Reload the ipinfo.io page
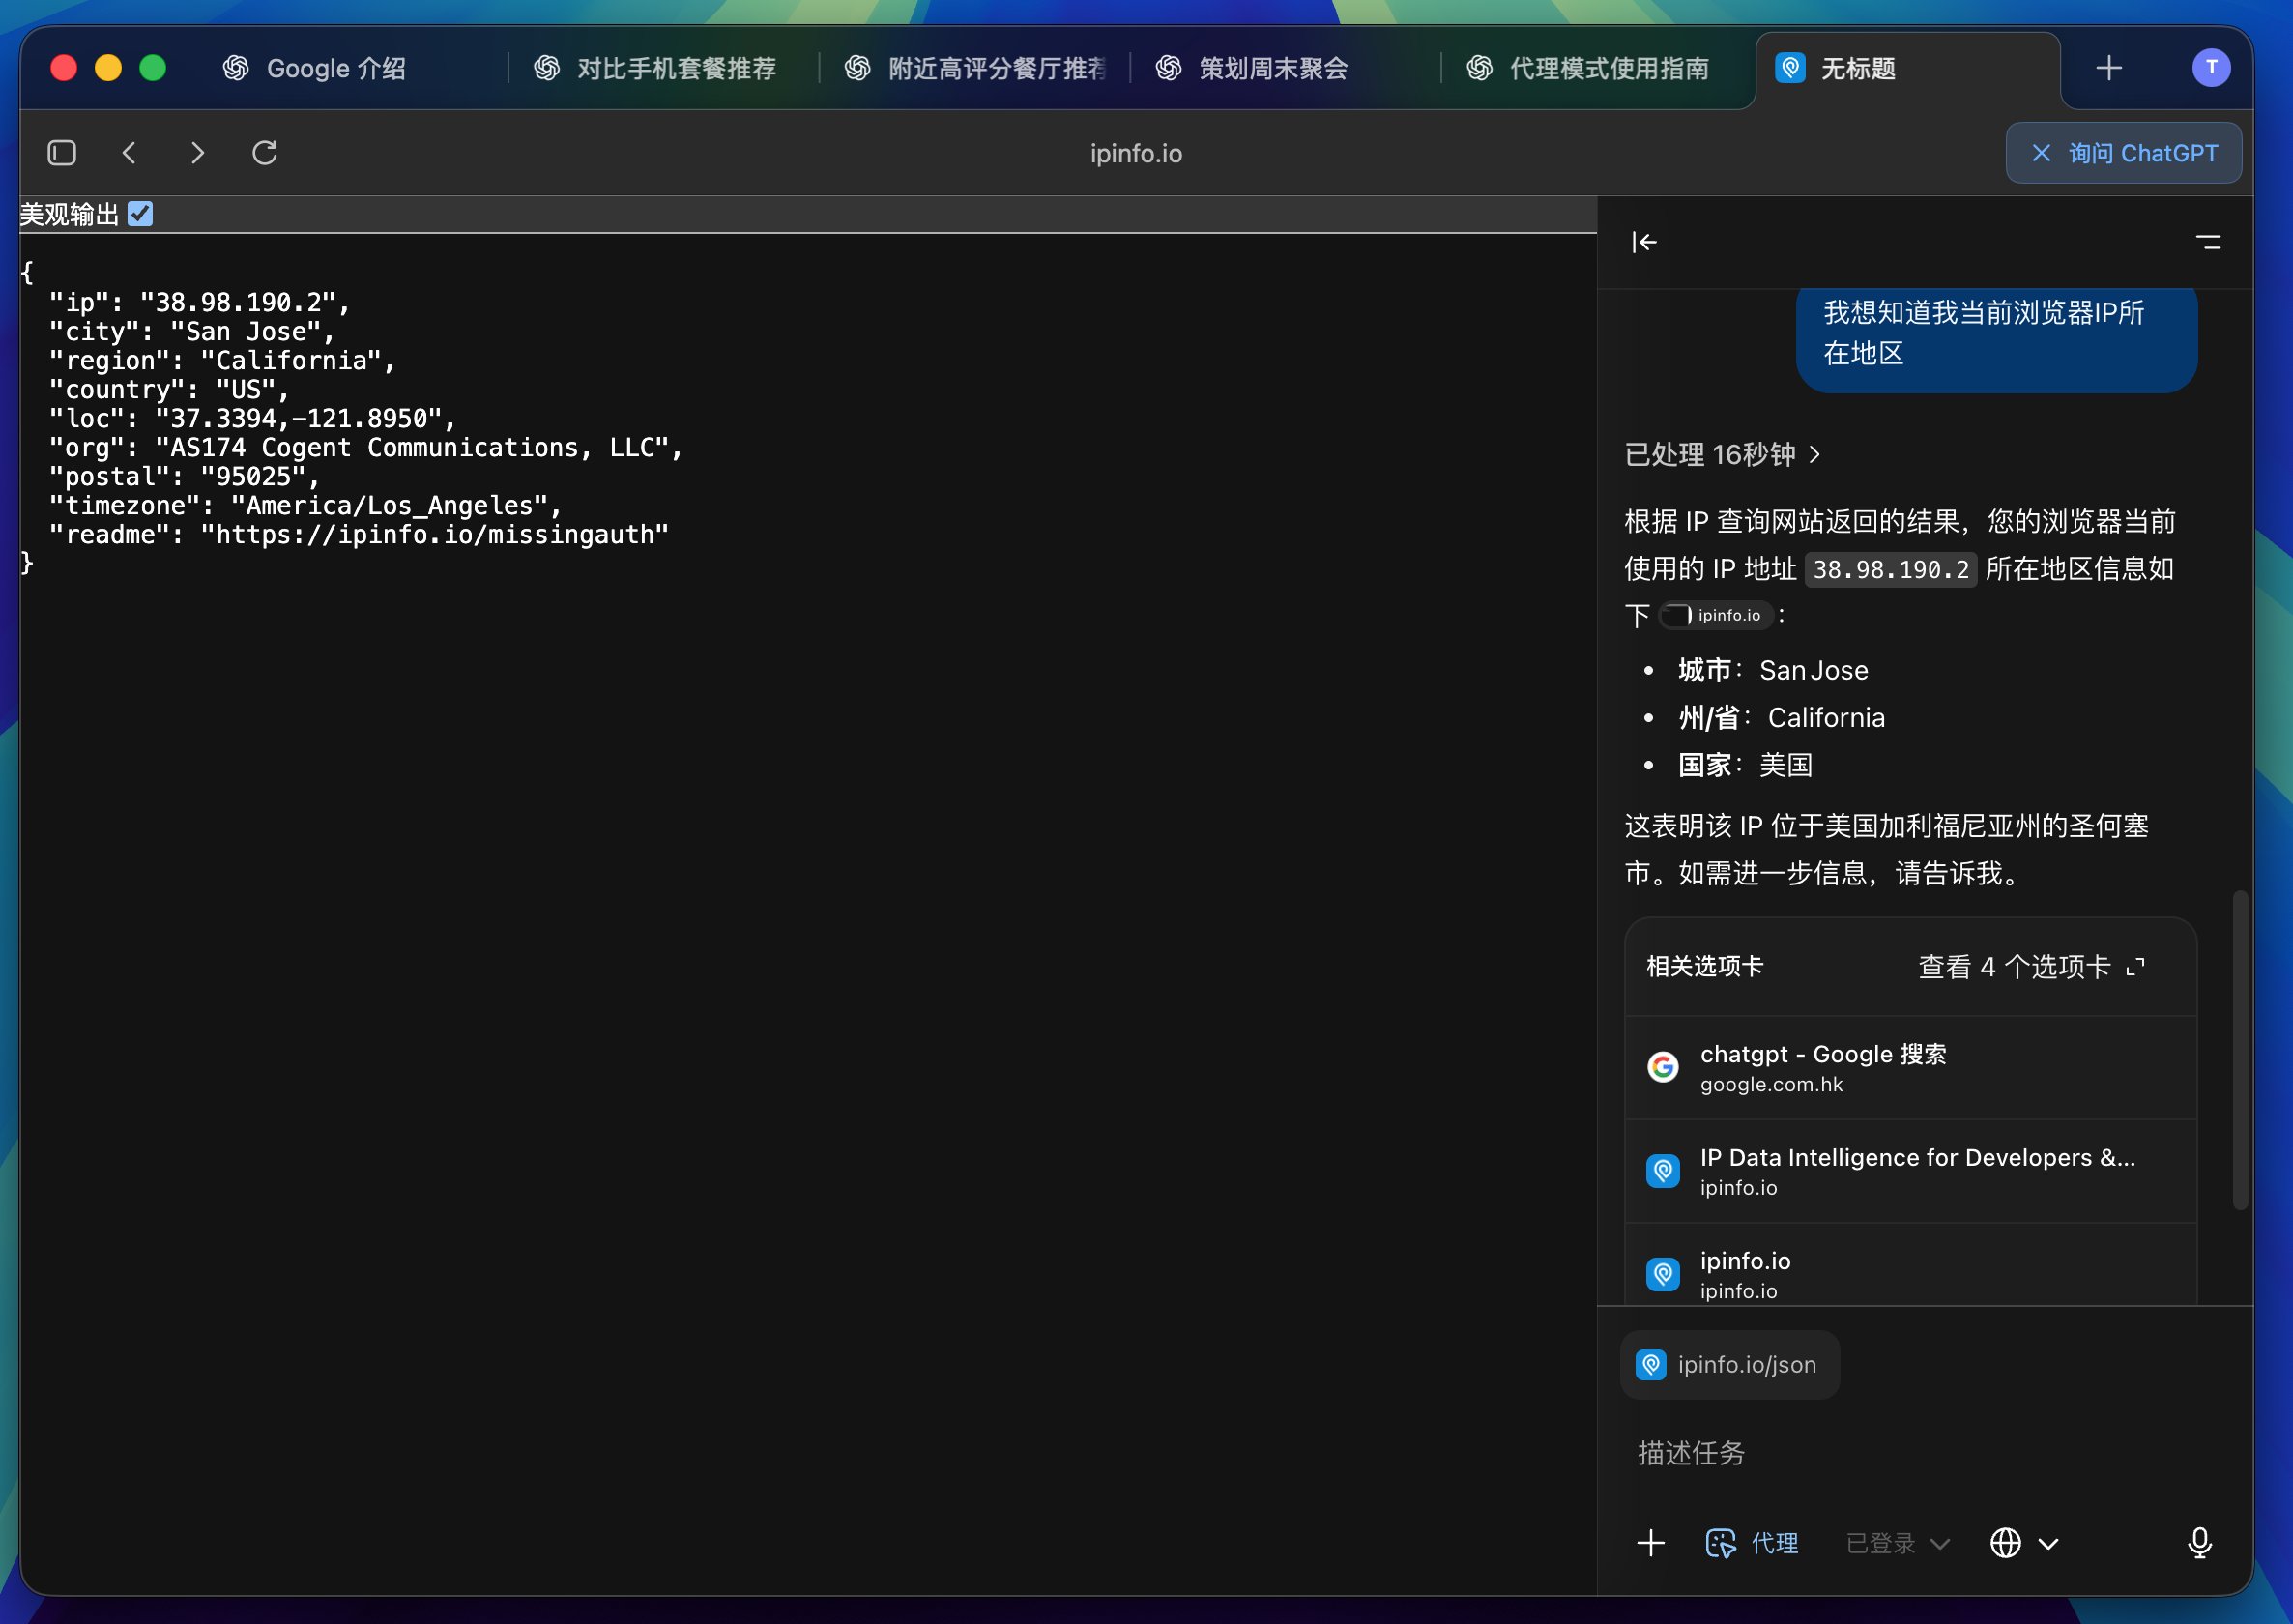The width and height of the screenshot is (2293, 1624). point(265,153)
